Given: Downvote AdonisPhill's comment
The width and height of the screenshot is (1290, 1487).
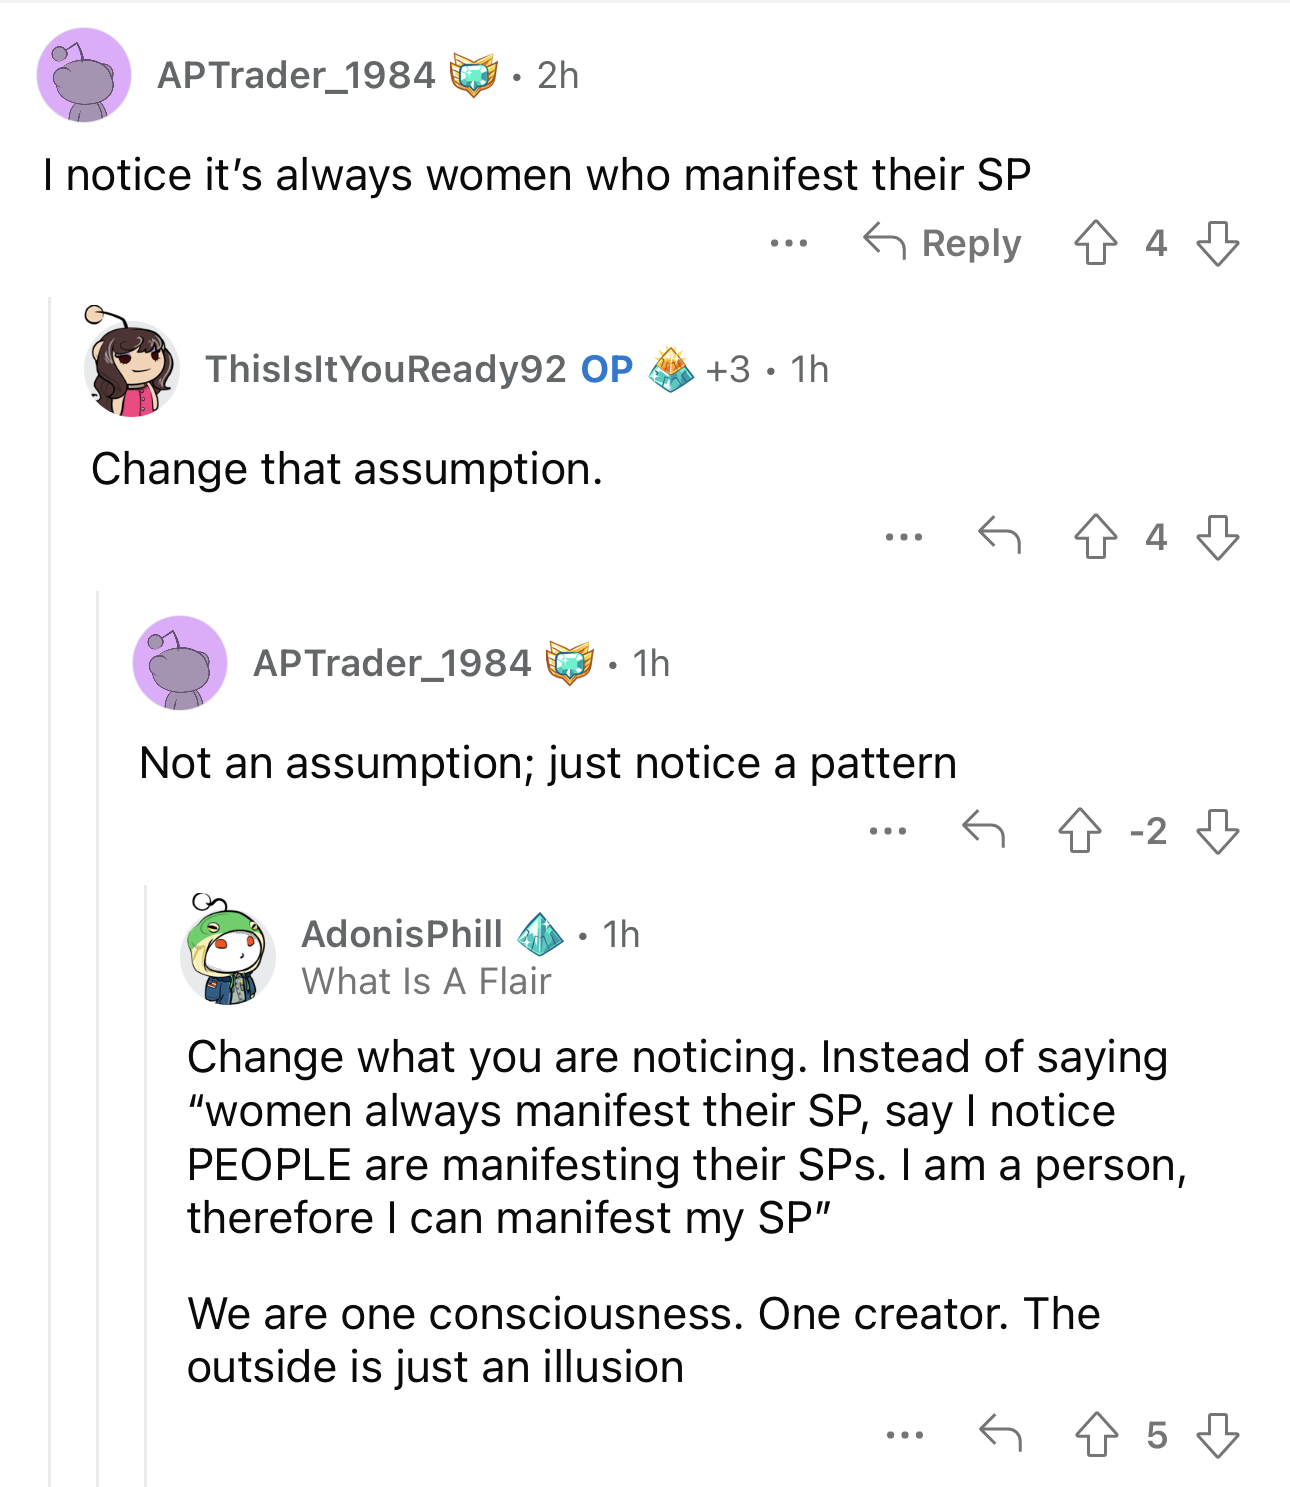Looking at the screenshot, I should coord(1217,1435).
